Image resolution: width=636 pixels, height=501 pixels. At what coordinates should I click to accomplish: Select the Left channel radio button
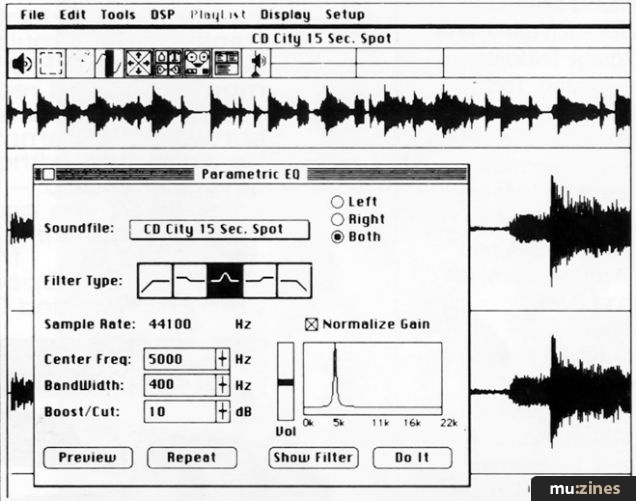tap(337, 202)
